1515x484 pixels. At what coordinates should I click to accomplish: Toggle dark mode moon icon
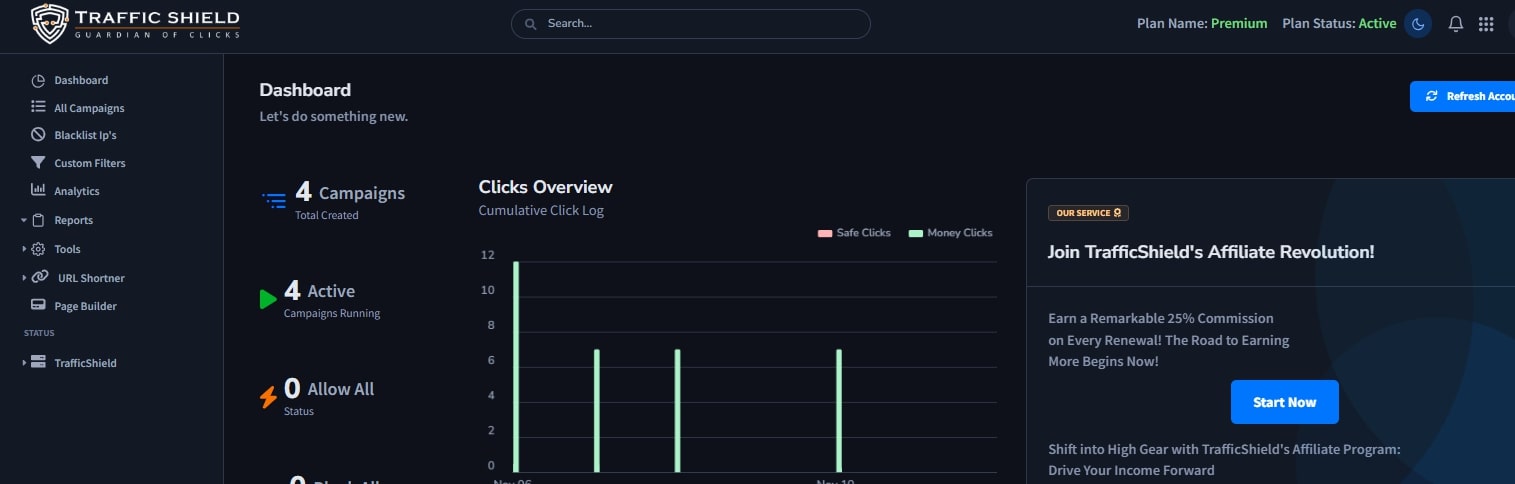1417,24
